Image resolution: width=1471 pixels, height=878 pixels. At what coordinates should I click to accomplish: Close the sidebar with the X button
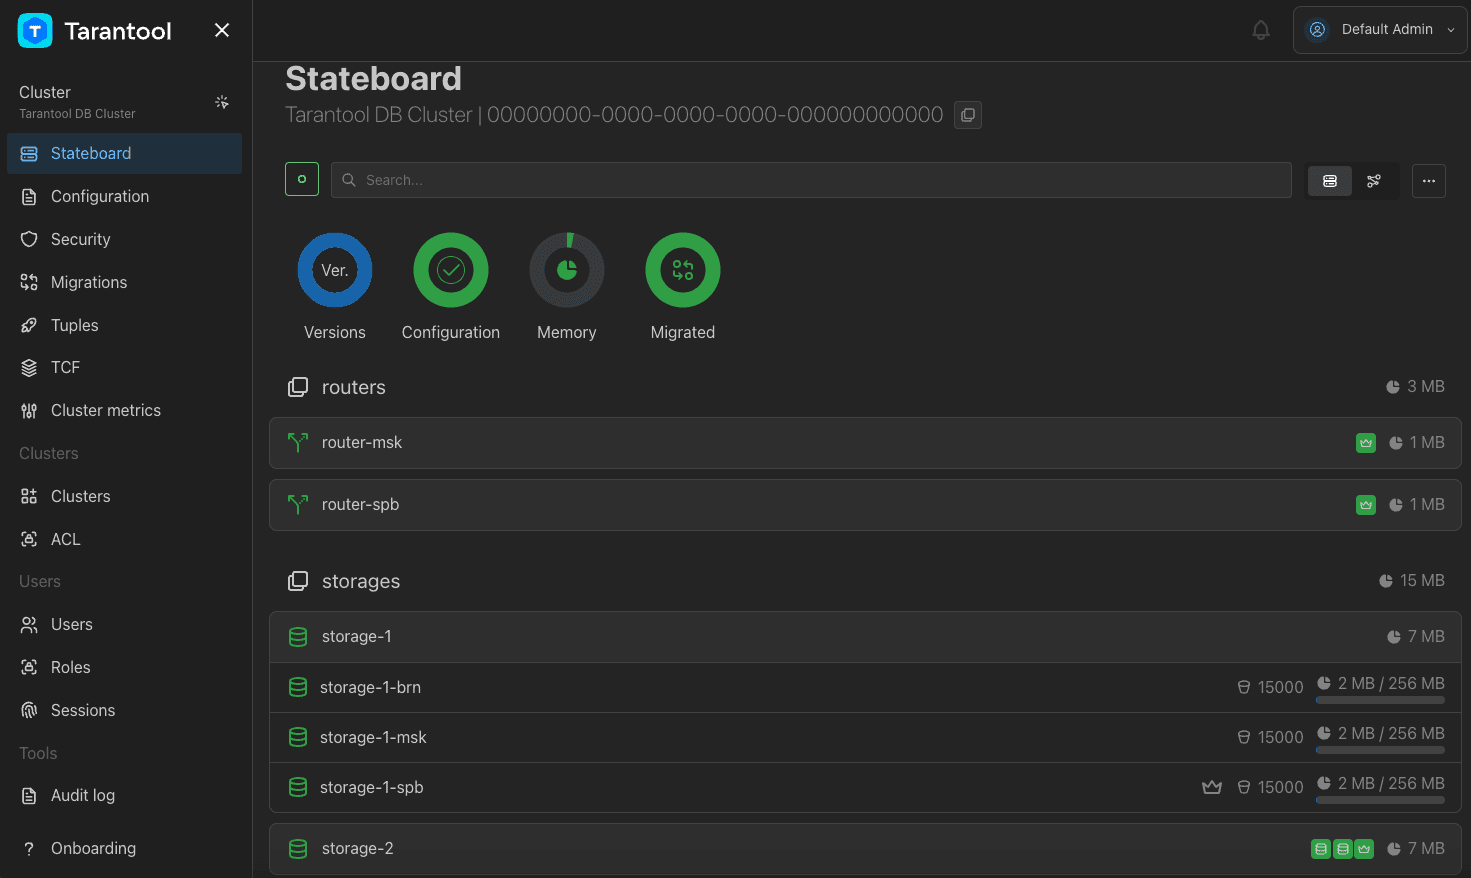(x=222, y=30)
